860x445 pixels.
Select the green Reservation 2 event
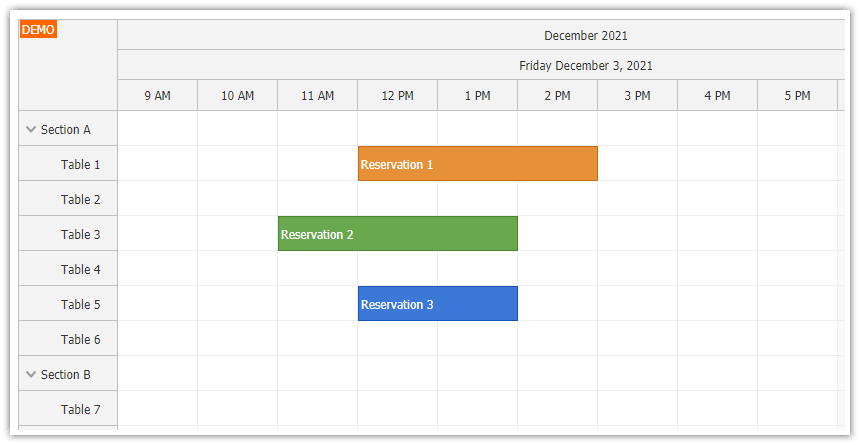click(x=397, y=234)
